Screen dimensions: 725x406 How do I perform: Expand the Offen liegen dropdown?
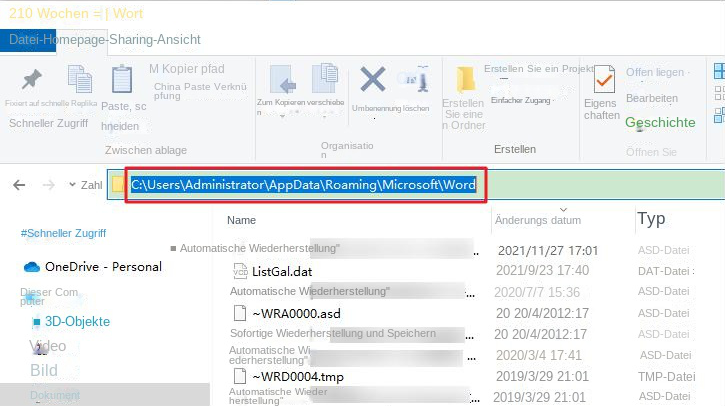click(688, 73)
